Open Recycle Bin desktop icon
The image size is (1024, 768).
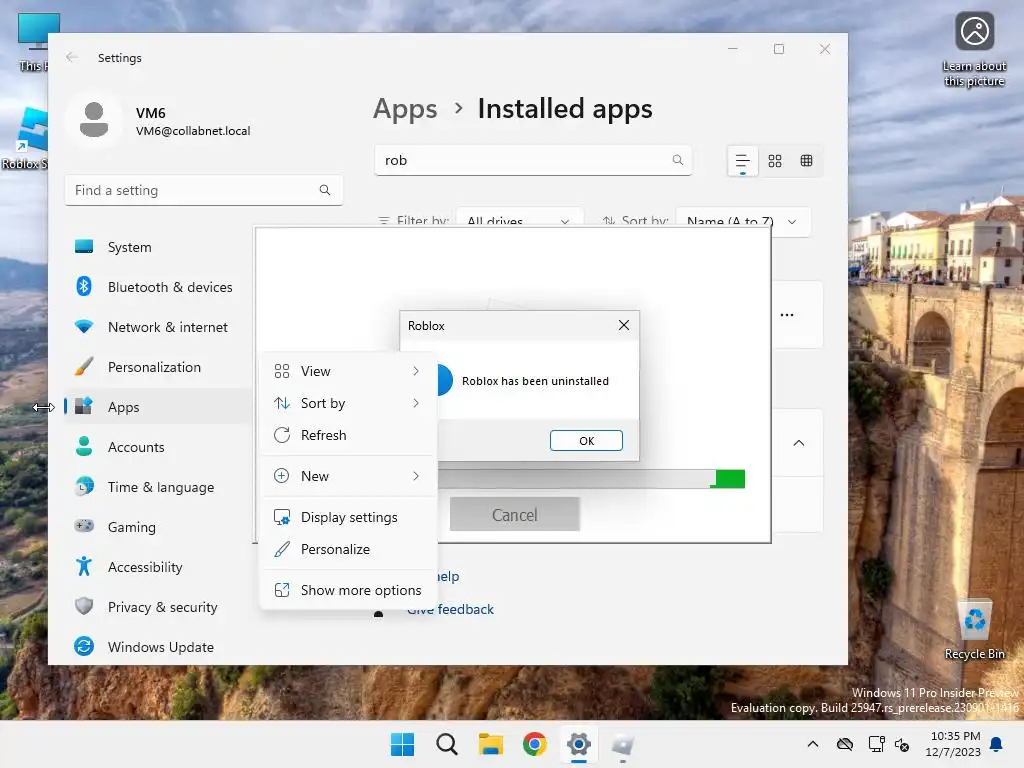pos(974,630)
